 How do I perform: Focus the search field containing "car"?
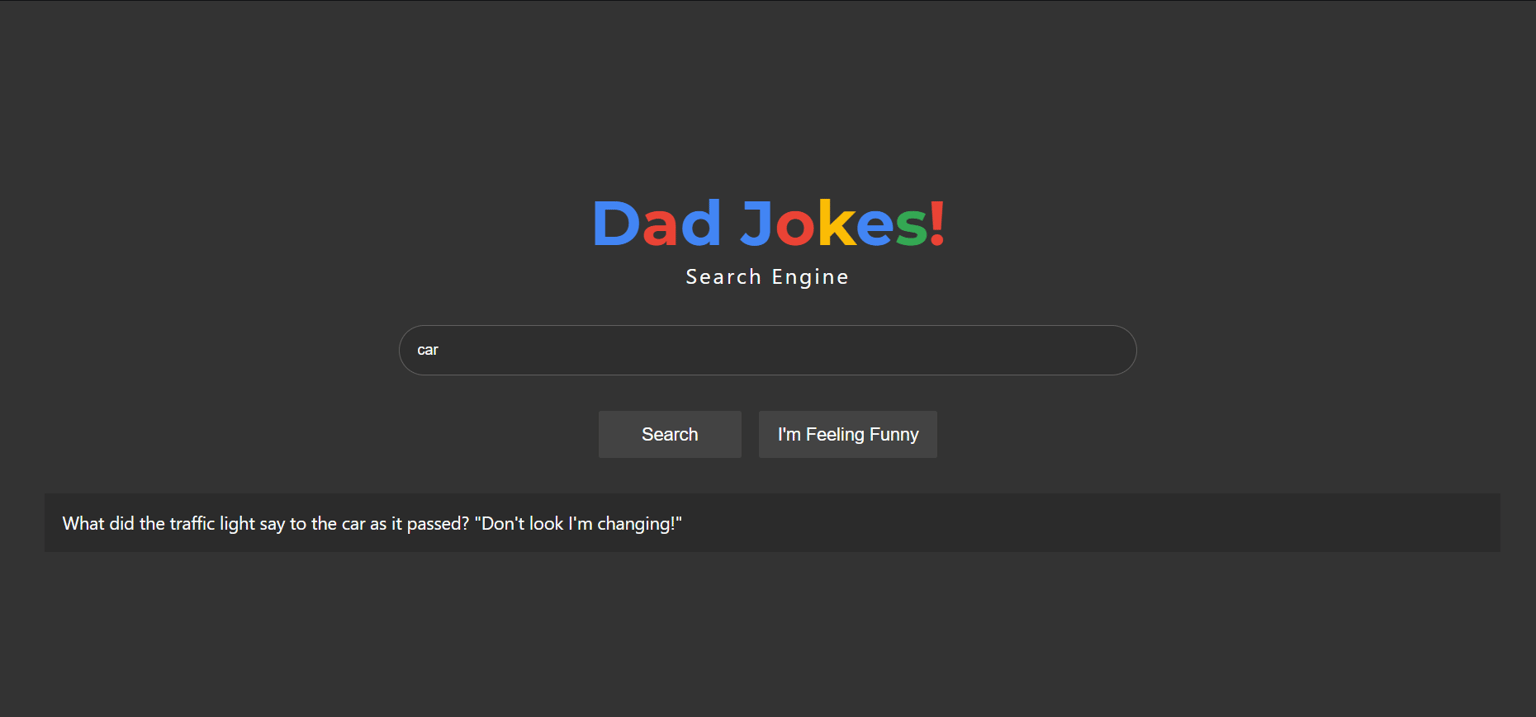click(768, 350)
